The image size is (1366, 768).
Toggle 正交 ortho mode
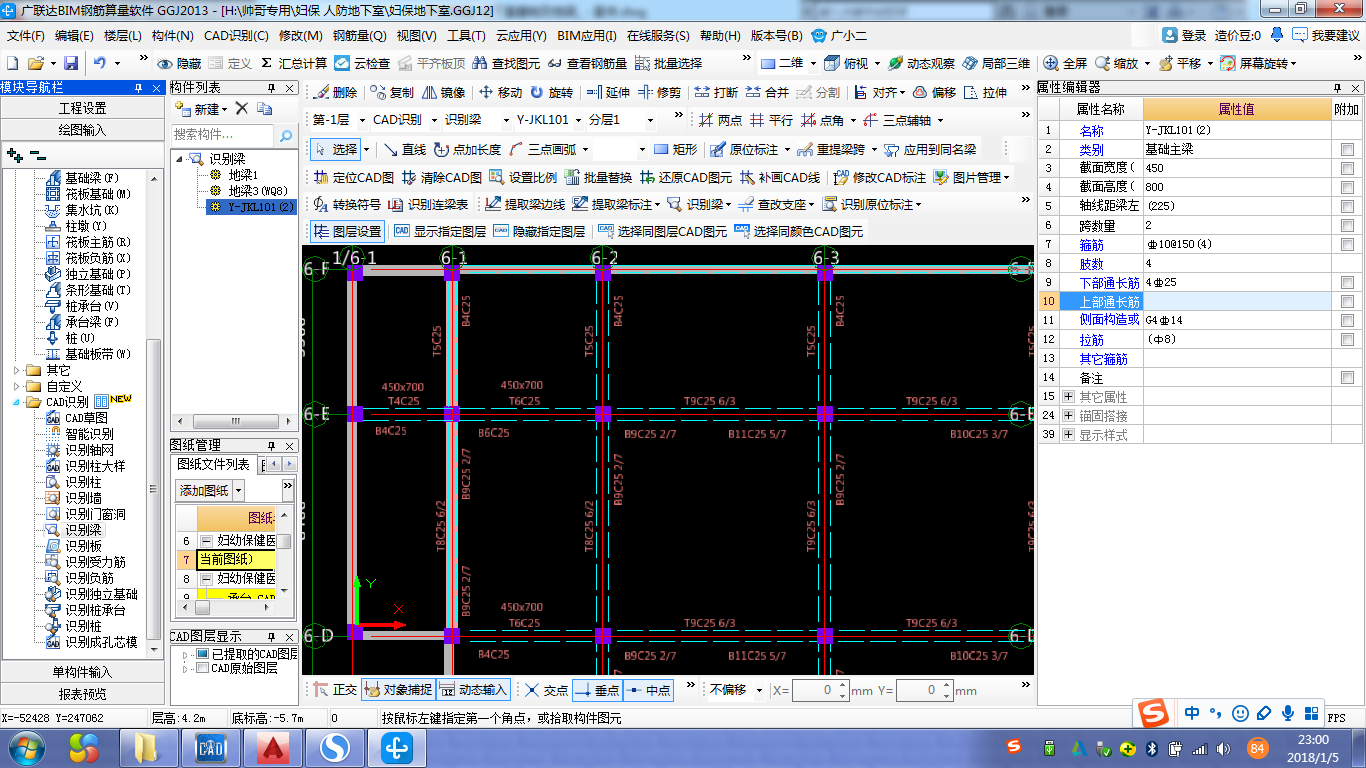pos(335,690)
